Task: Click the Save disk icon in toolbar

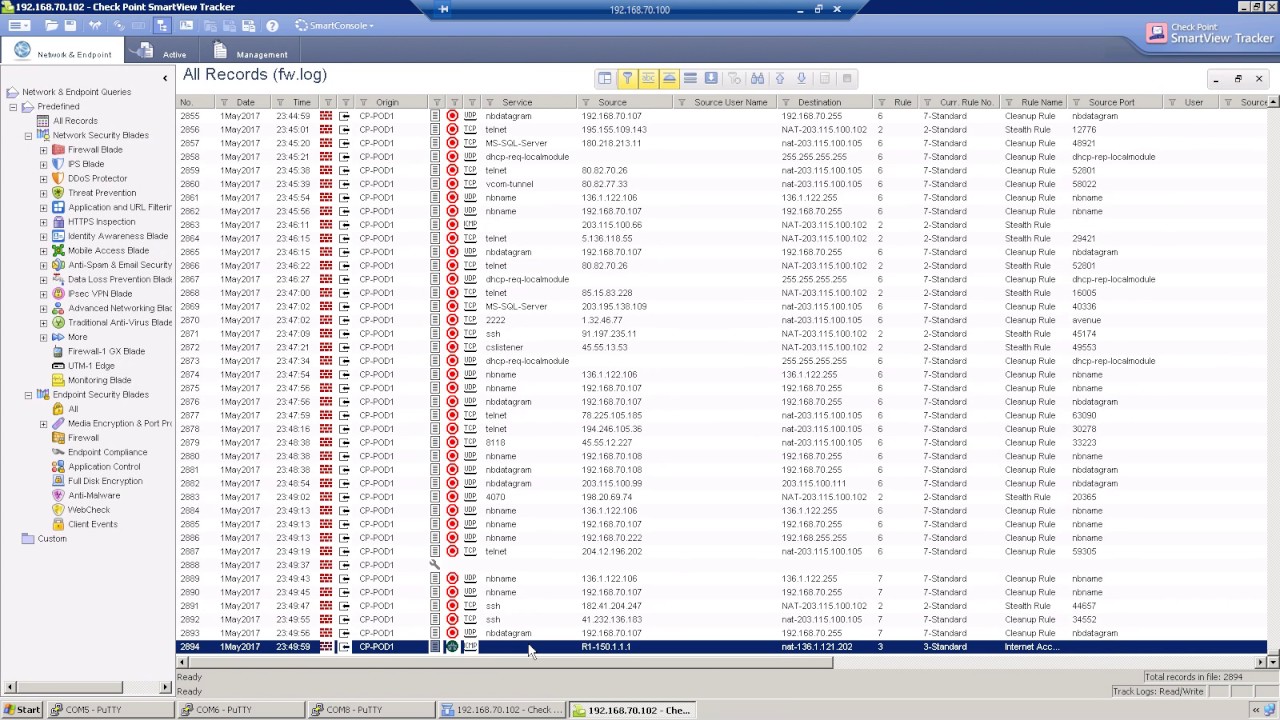Action: [69, 25]
